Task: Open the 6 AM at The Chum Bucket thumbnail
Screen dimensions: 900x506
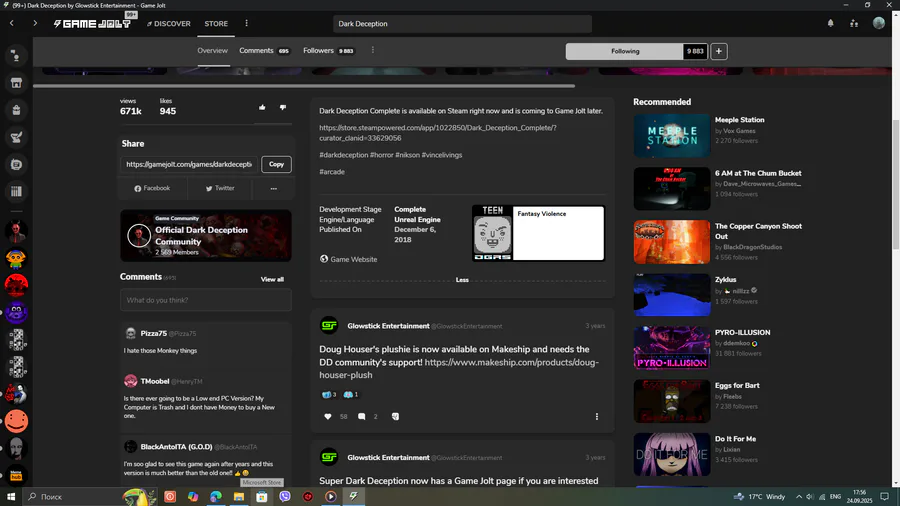Action: coord(672,189)
